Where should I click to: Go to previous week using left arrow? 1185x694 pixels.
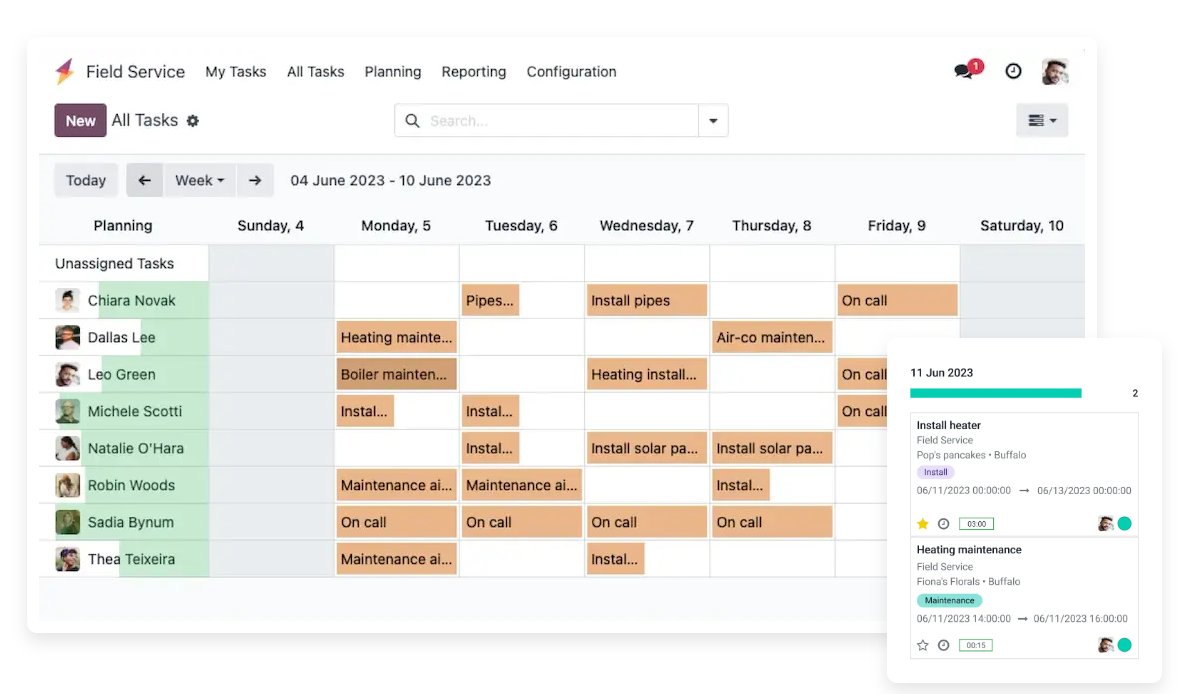[x=144, y=180]
